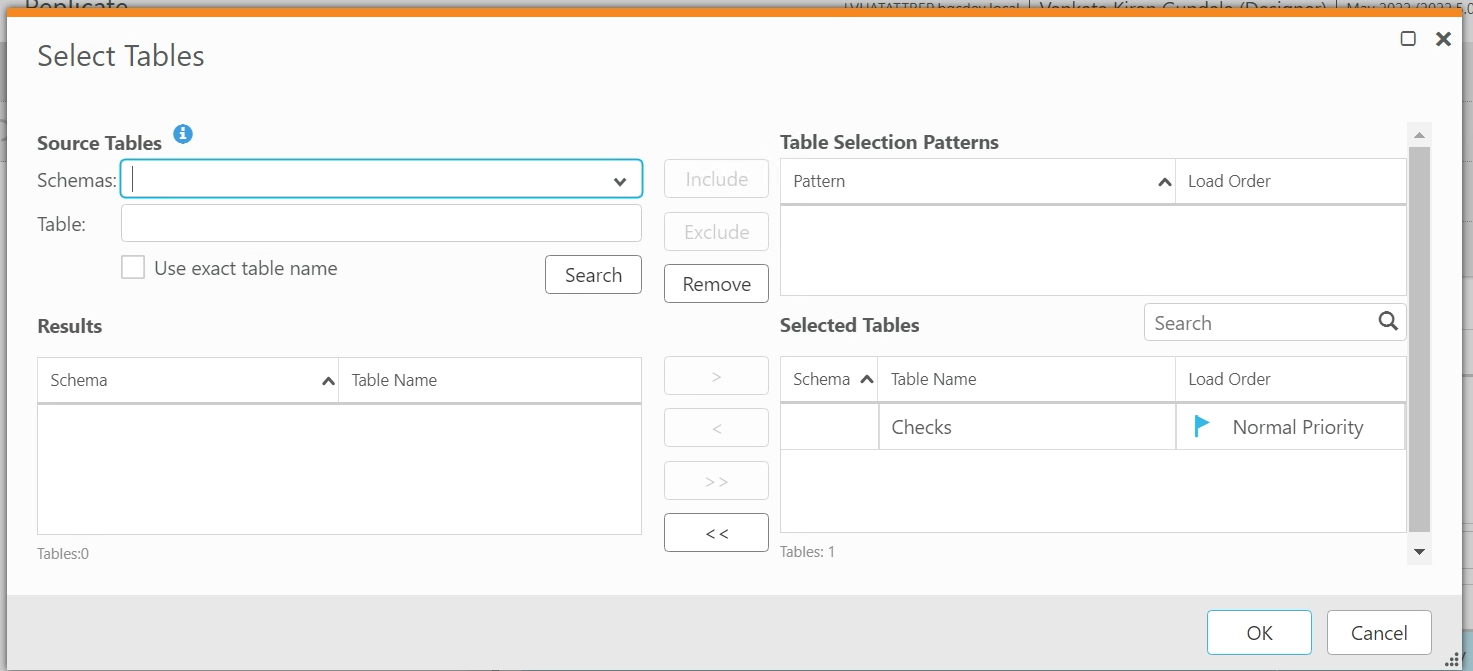Click the Table Name header in Results

[394, 380]
